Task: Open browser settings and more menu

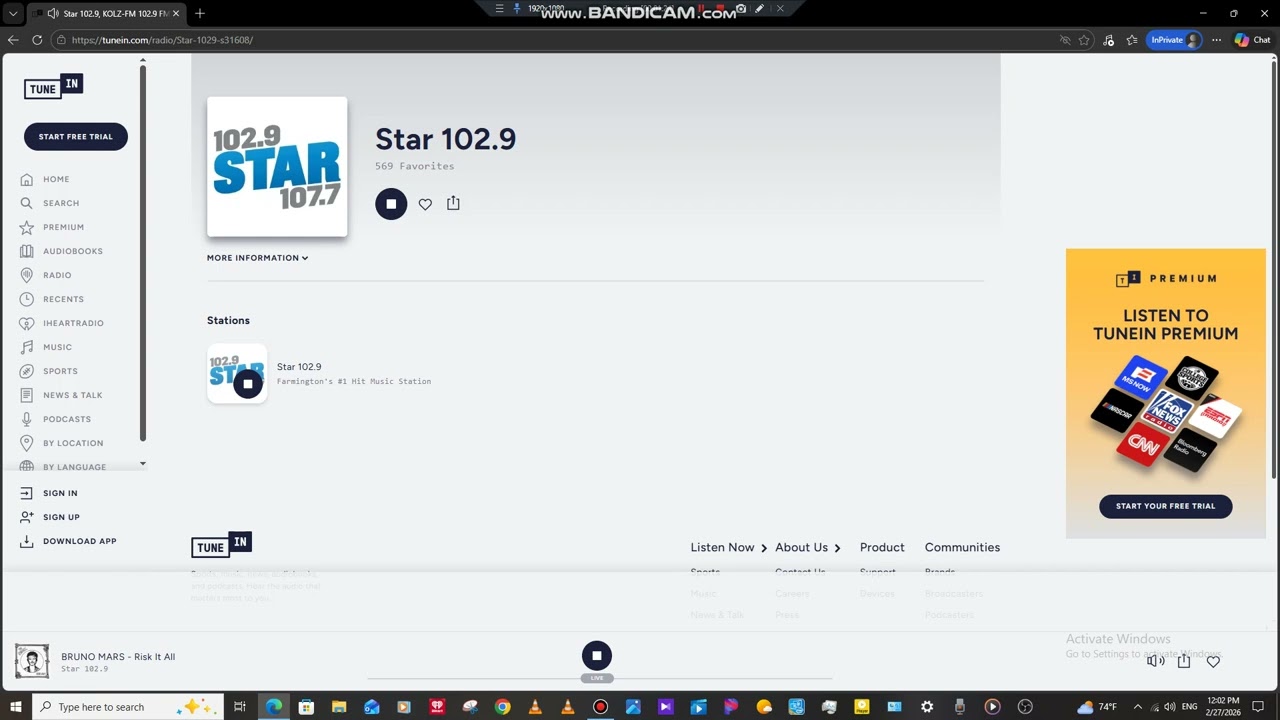Action: tap(1216, 40)
